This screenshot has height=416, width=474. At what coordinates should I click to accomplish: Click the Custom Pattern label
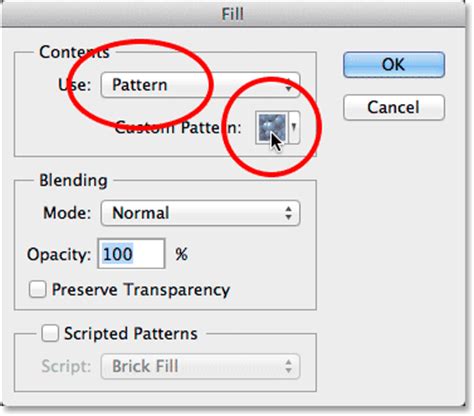178,128
